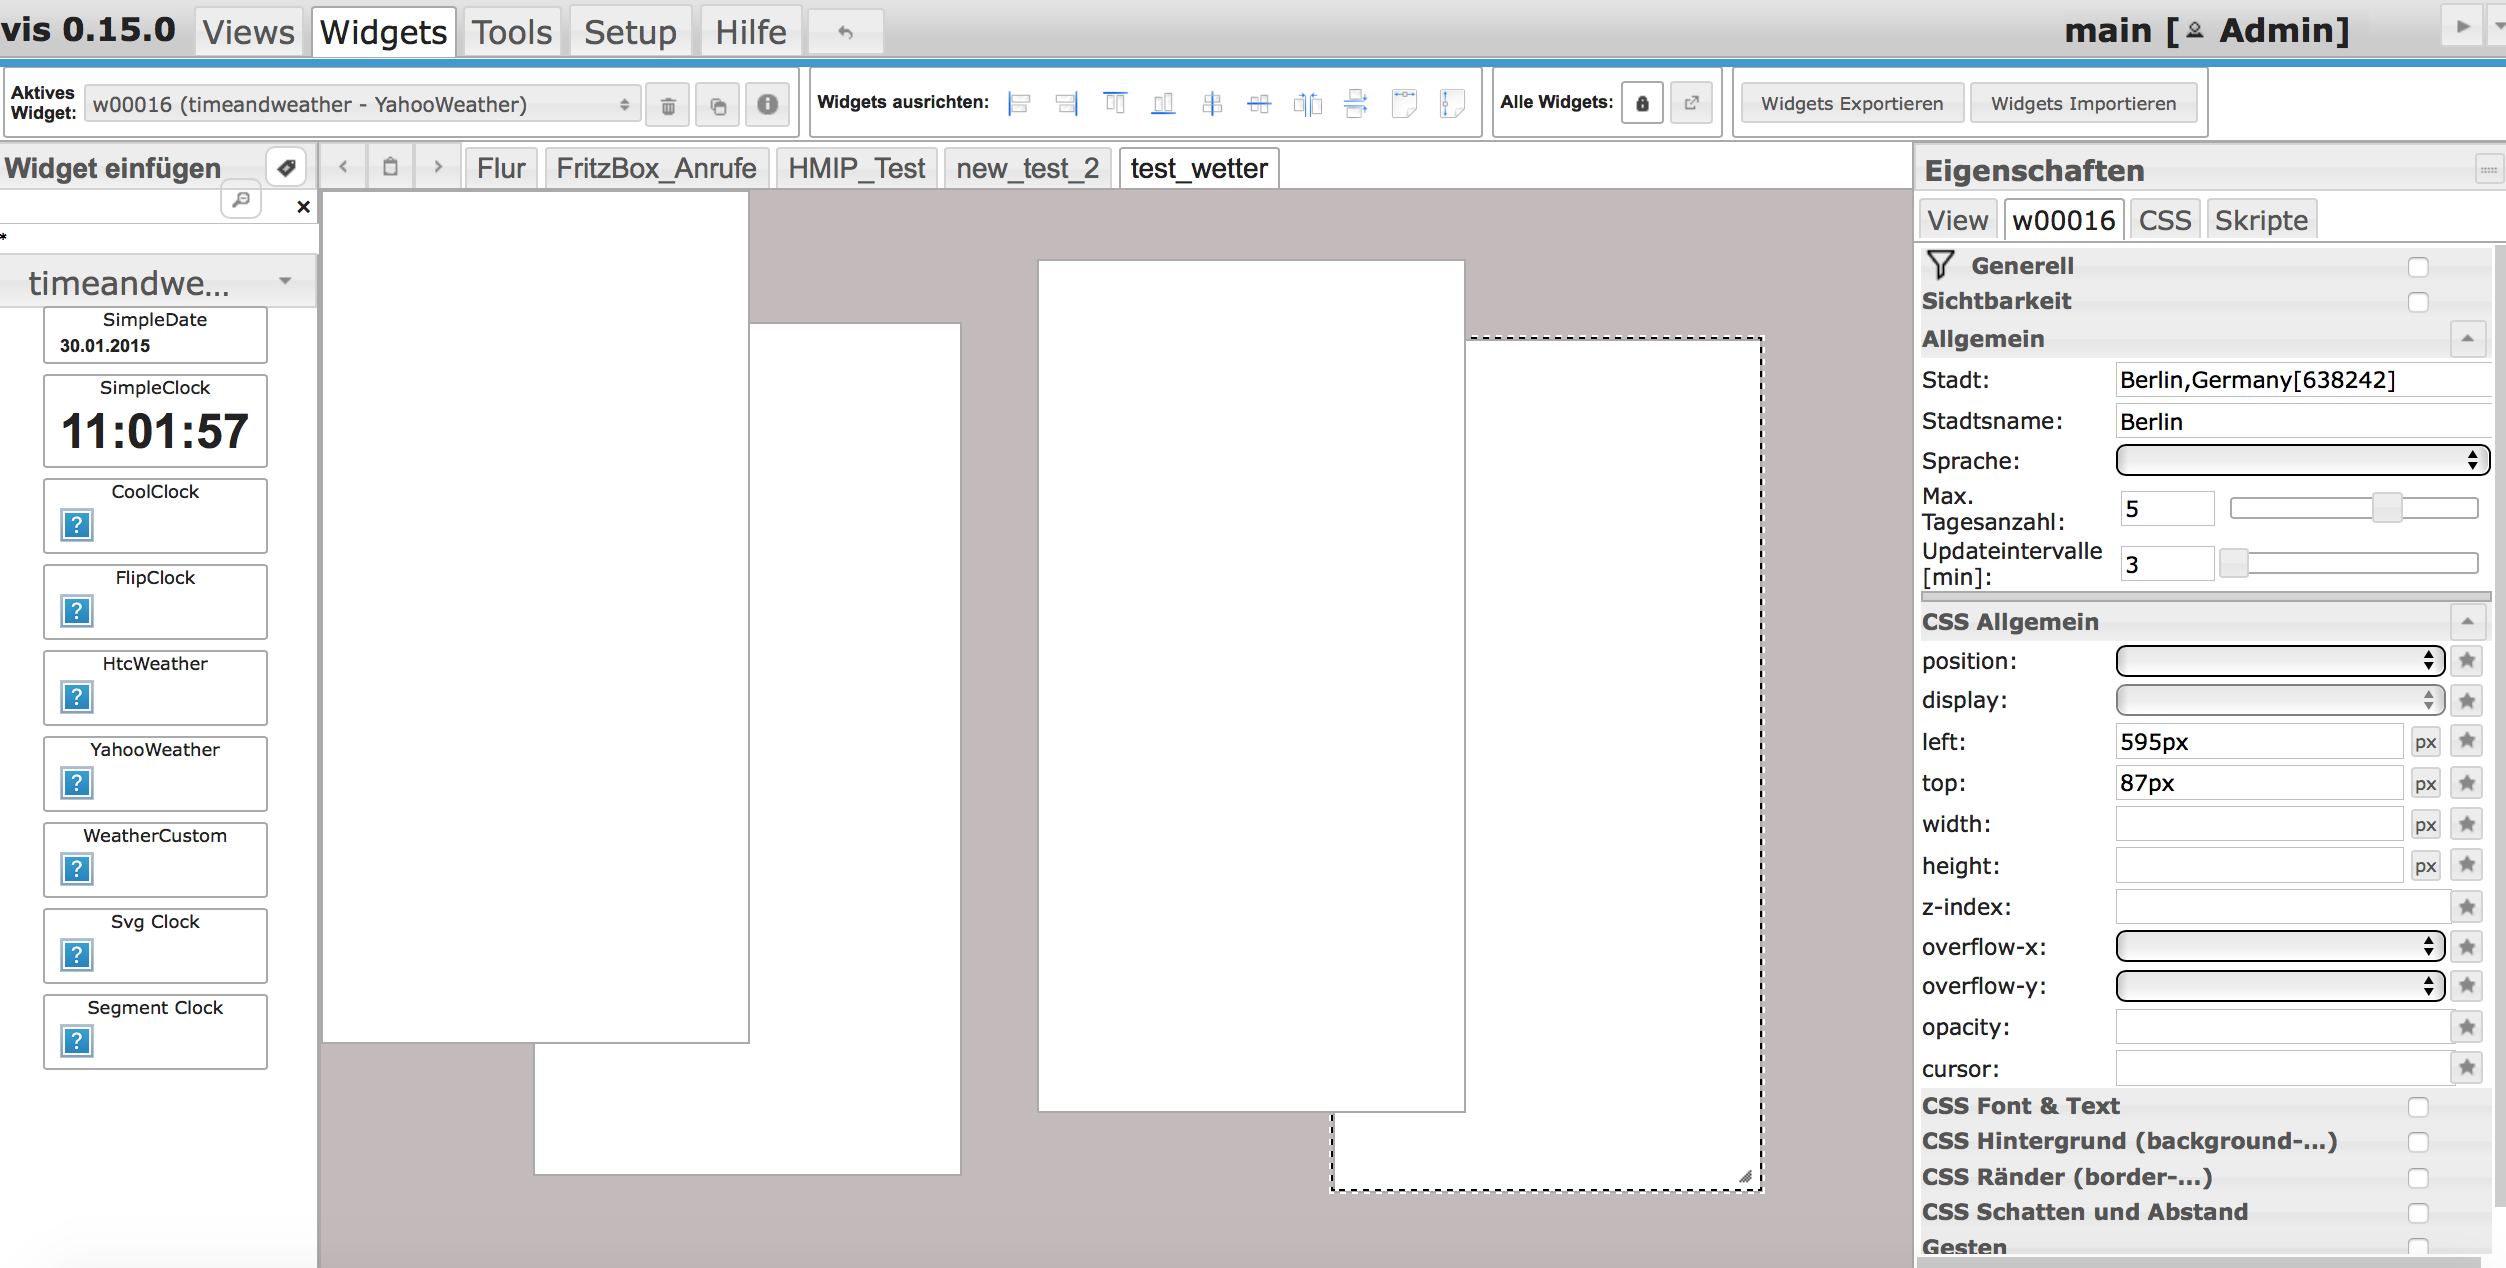
Task: Align widgets to the left edge
Action: click(1019, 103)
